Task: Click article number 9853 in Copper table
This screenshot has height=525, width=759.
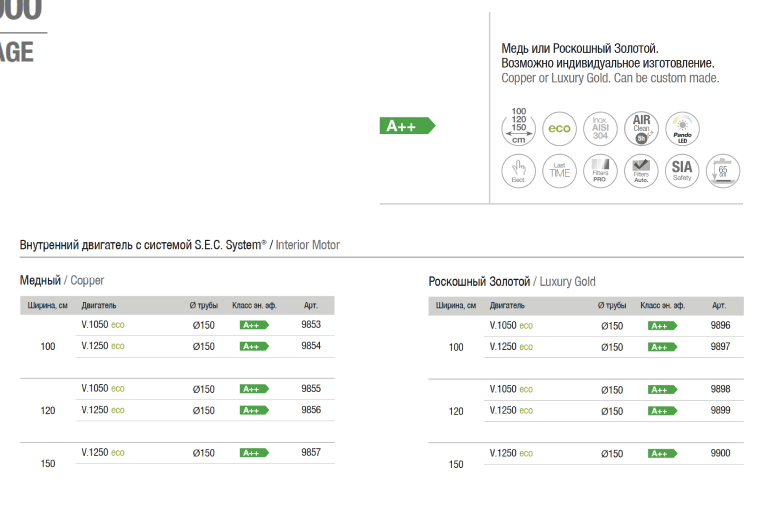Action: [311, 325]
